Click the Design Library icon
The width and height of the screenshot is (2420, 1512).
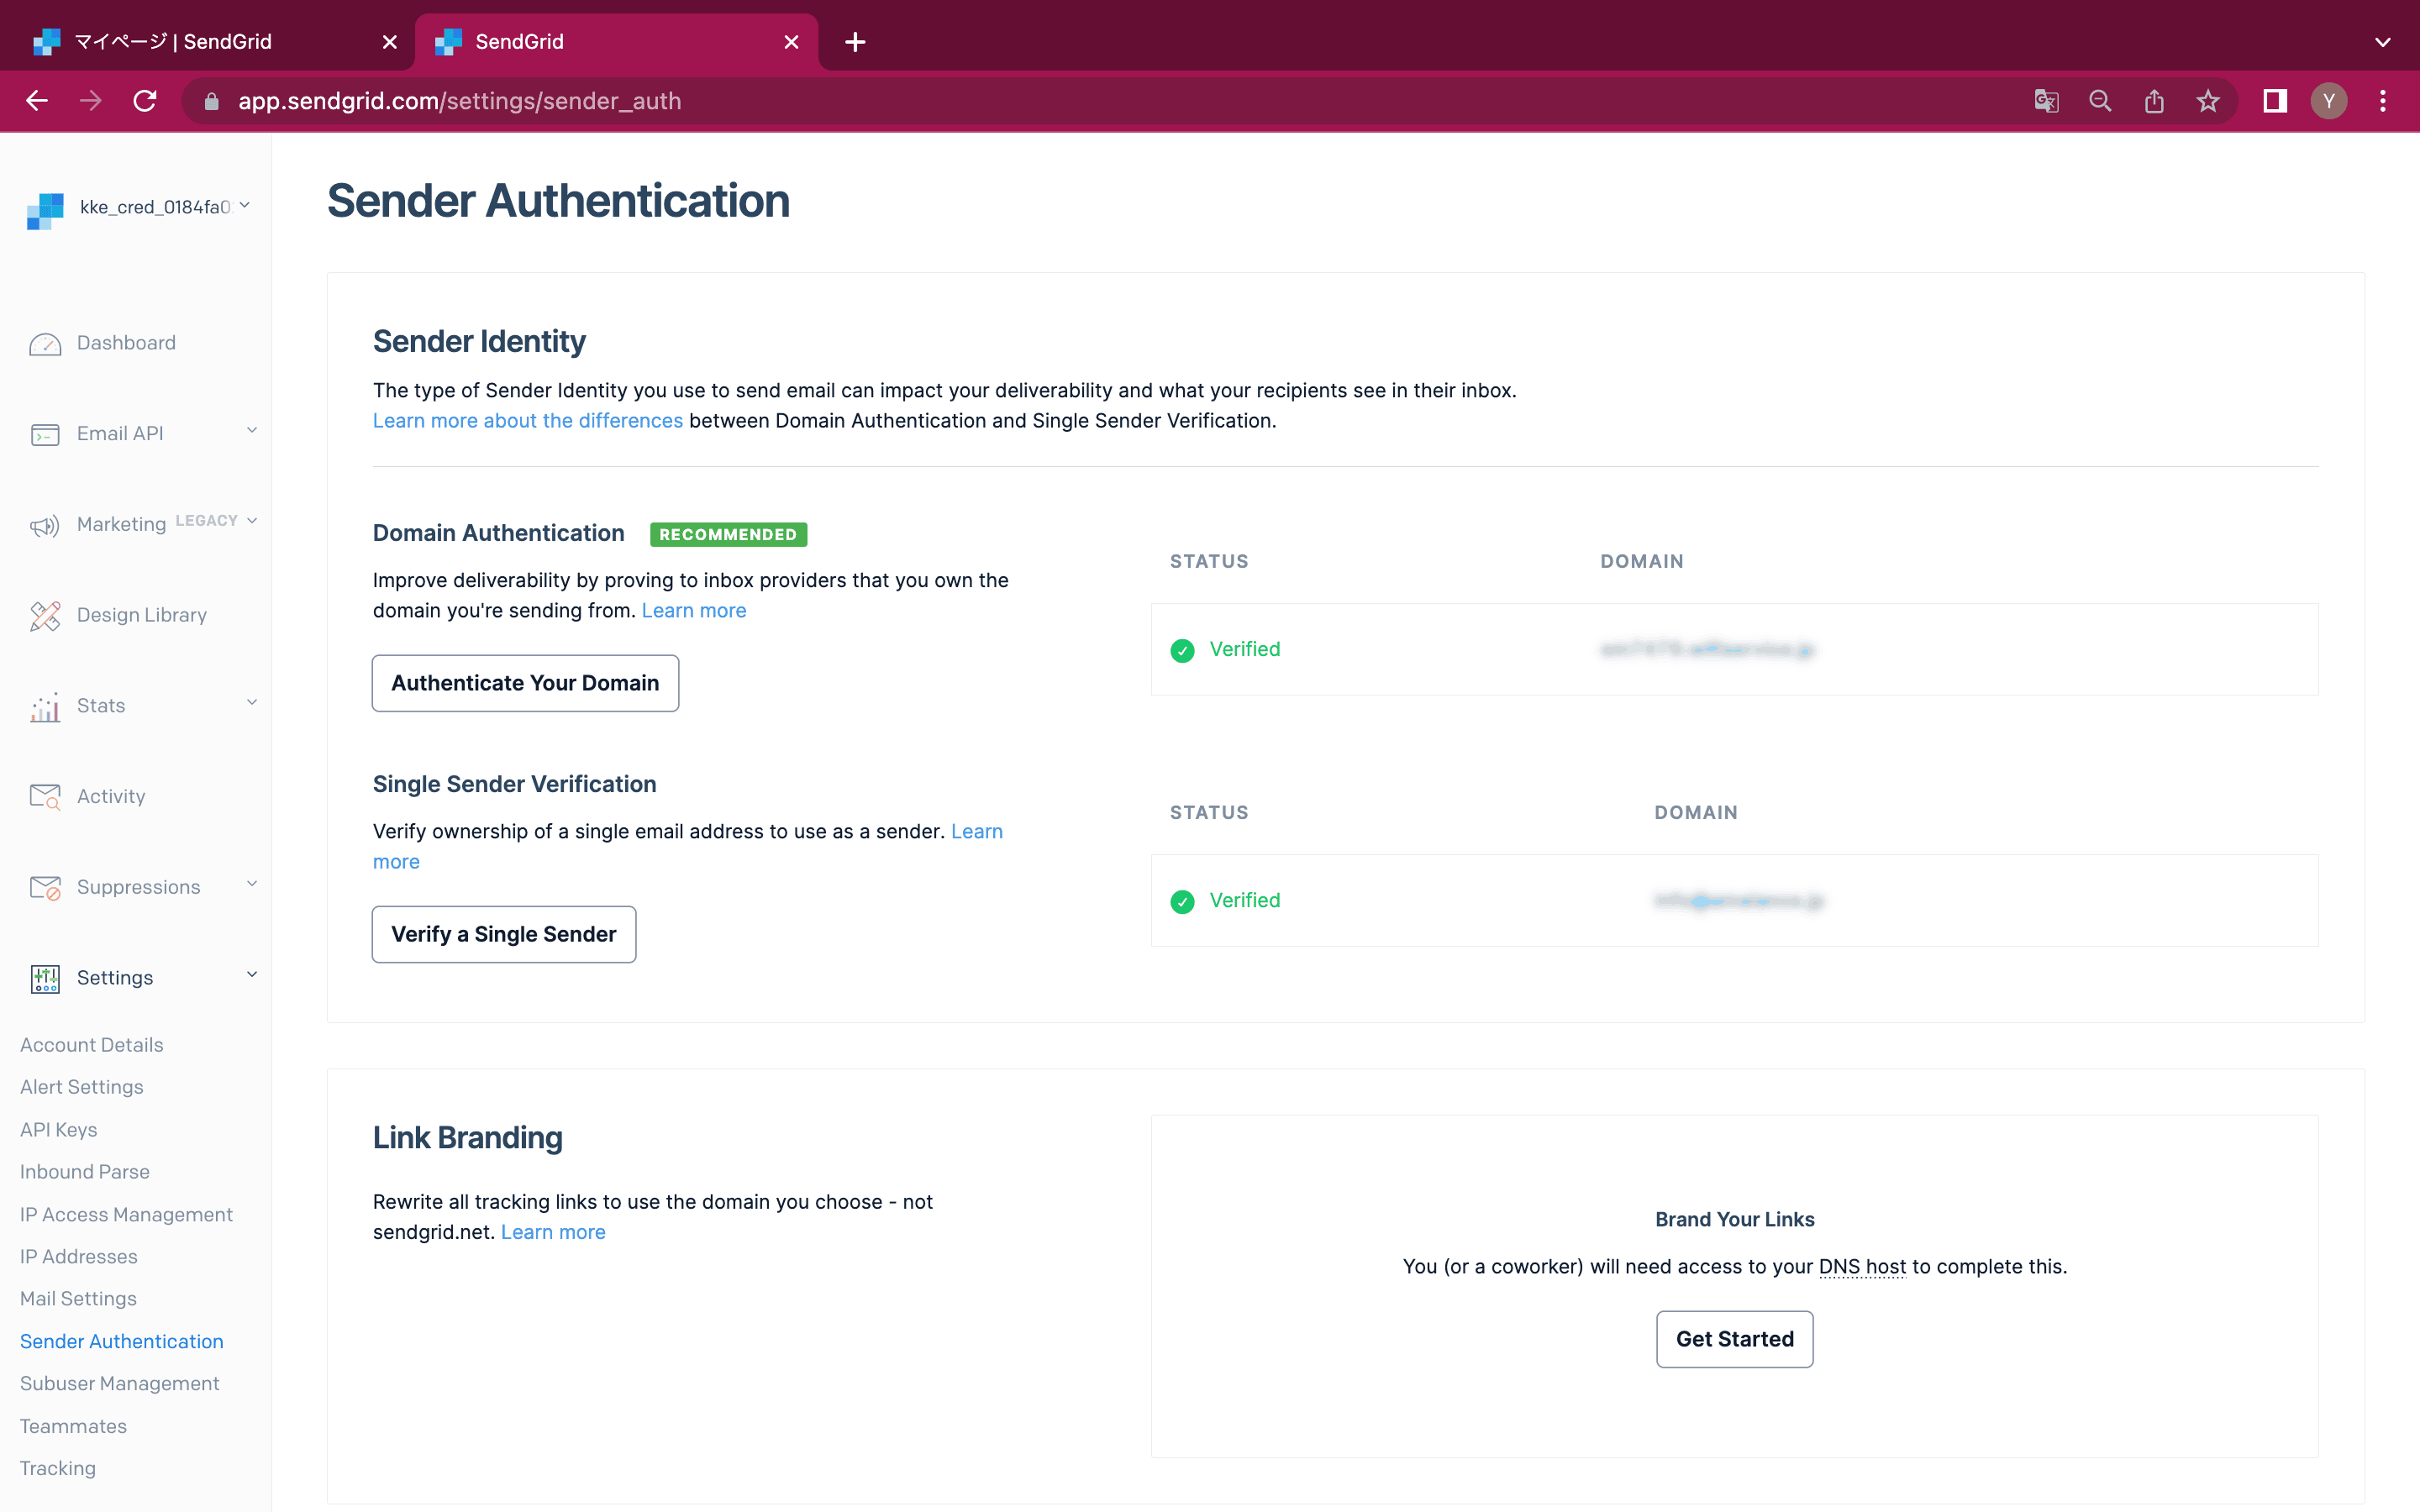click(x=45, y=616)
